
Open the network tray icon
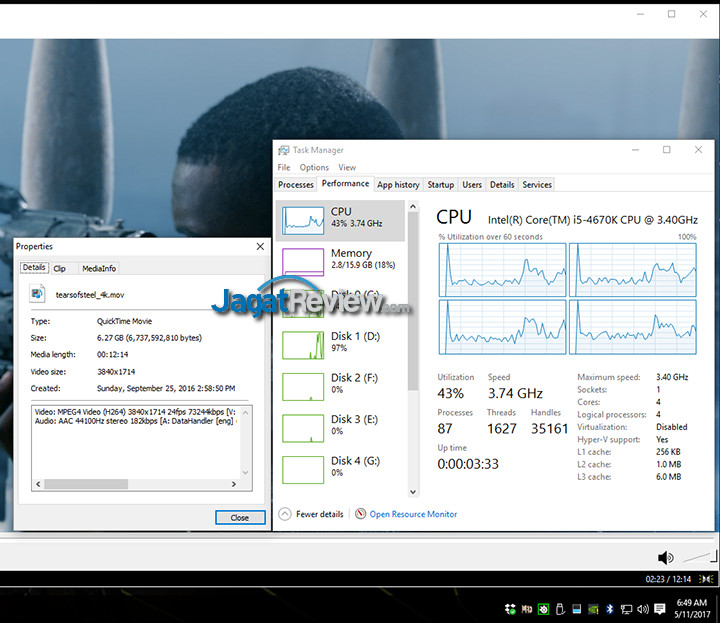tap(626, 610)
